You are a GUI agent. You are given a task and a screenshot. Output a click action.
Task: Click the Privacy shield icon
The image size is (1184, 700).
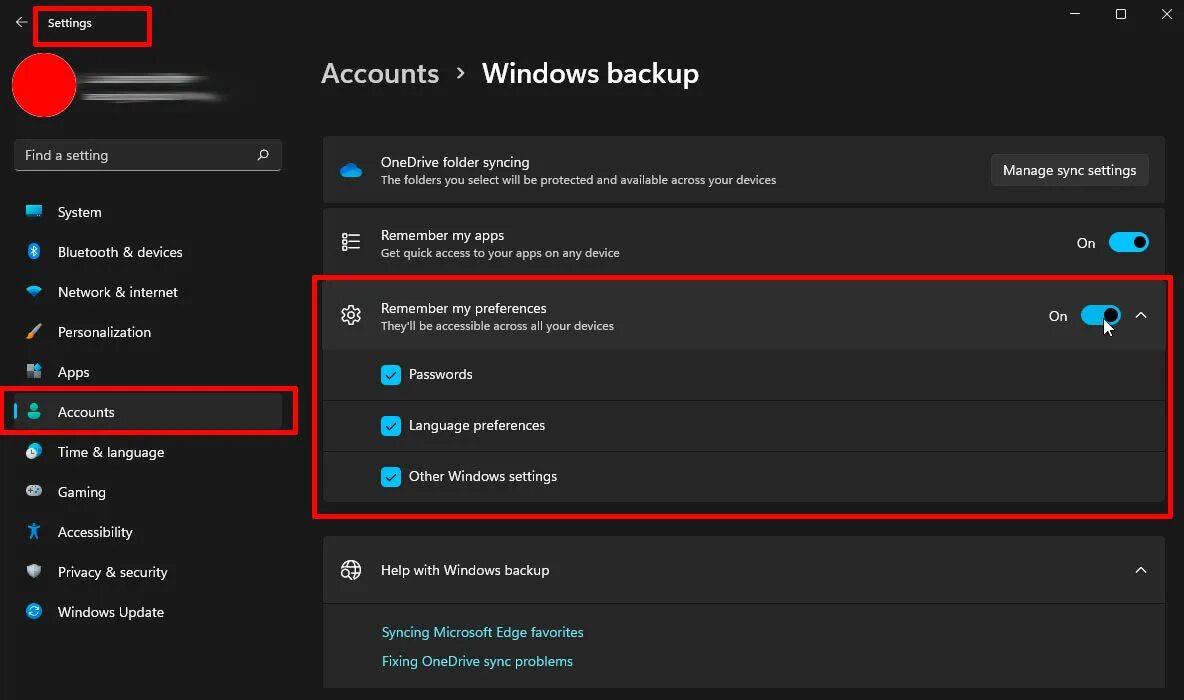34,572
